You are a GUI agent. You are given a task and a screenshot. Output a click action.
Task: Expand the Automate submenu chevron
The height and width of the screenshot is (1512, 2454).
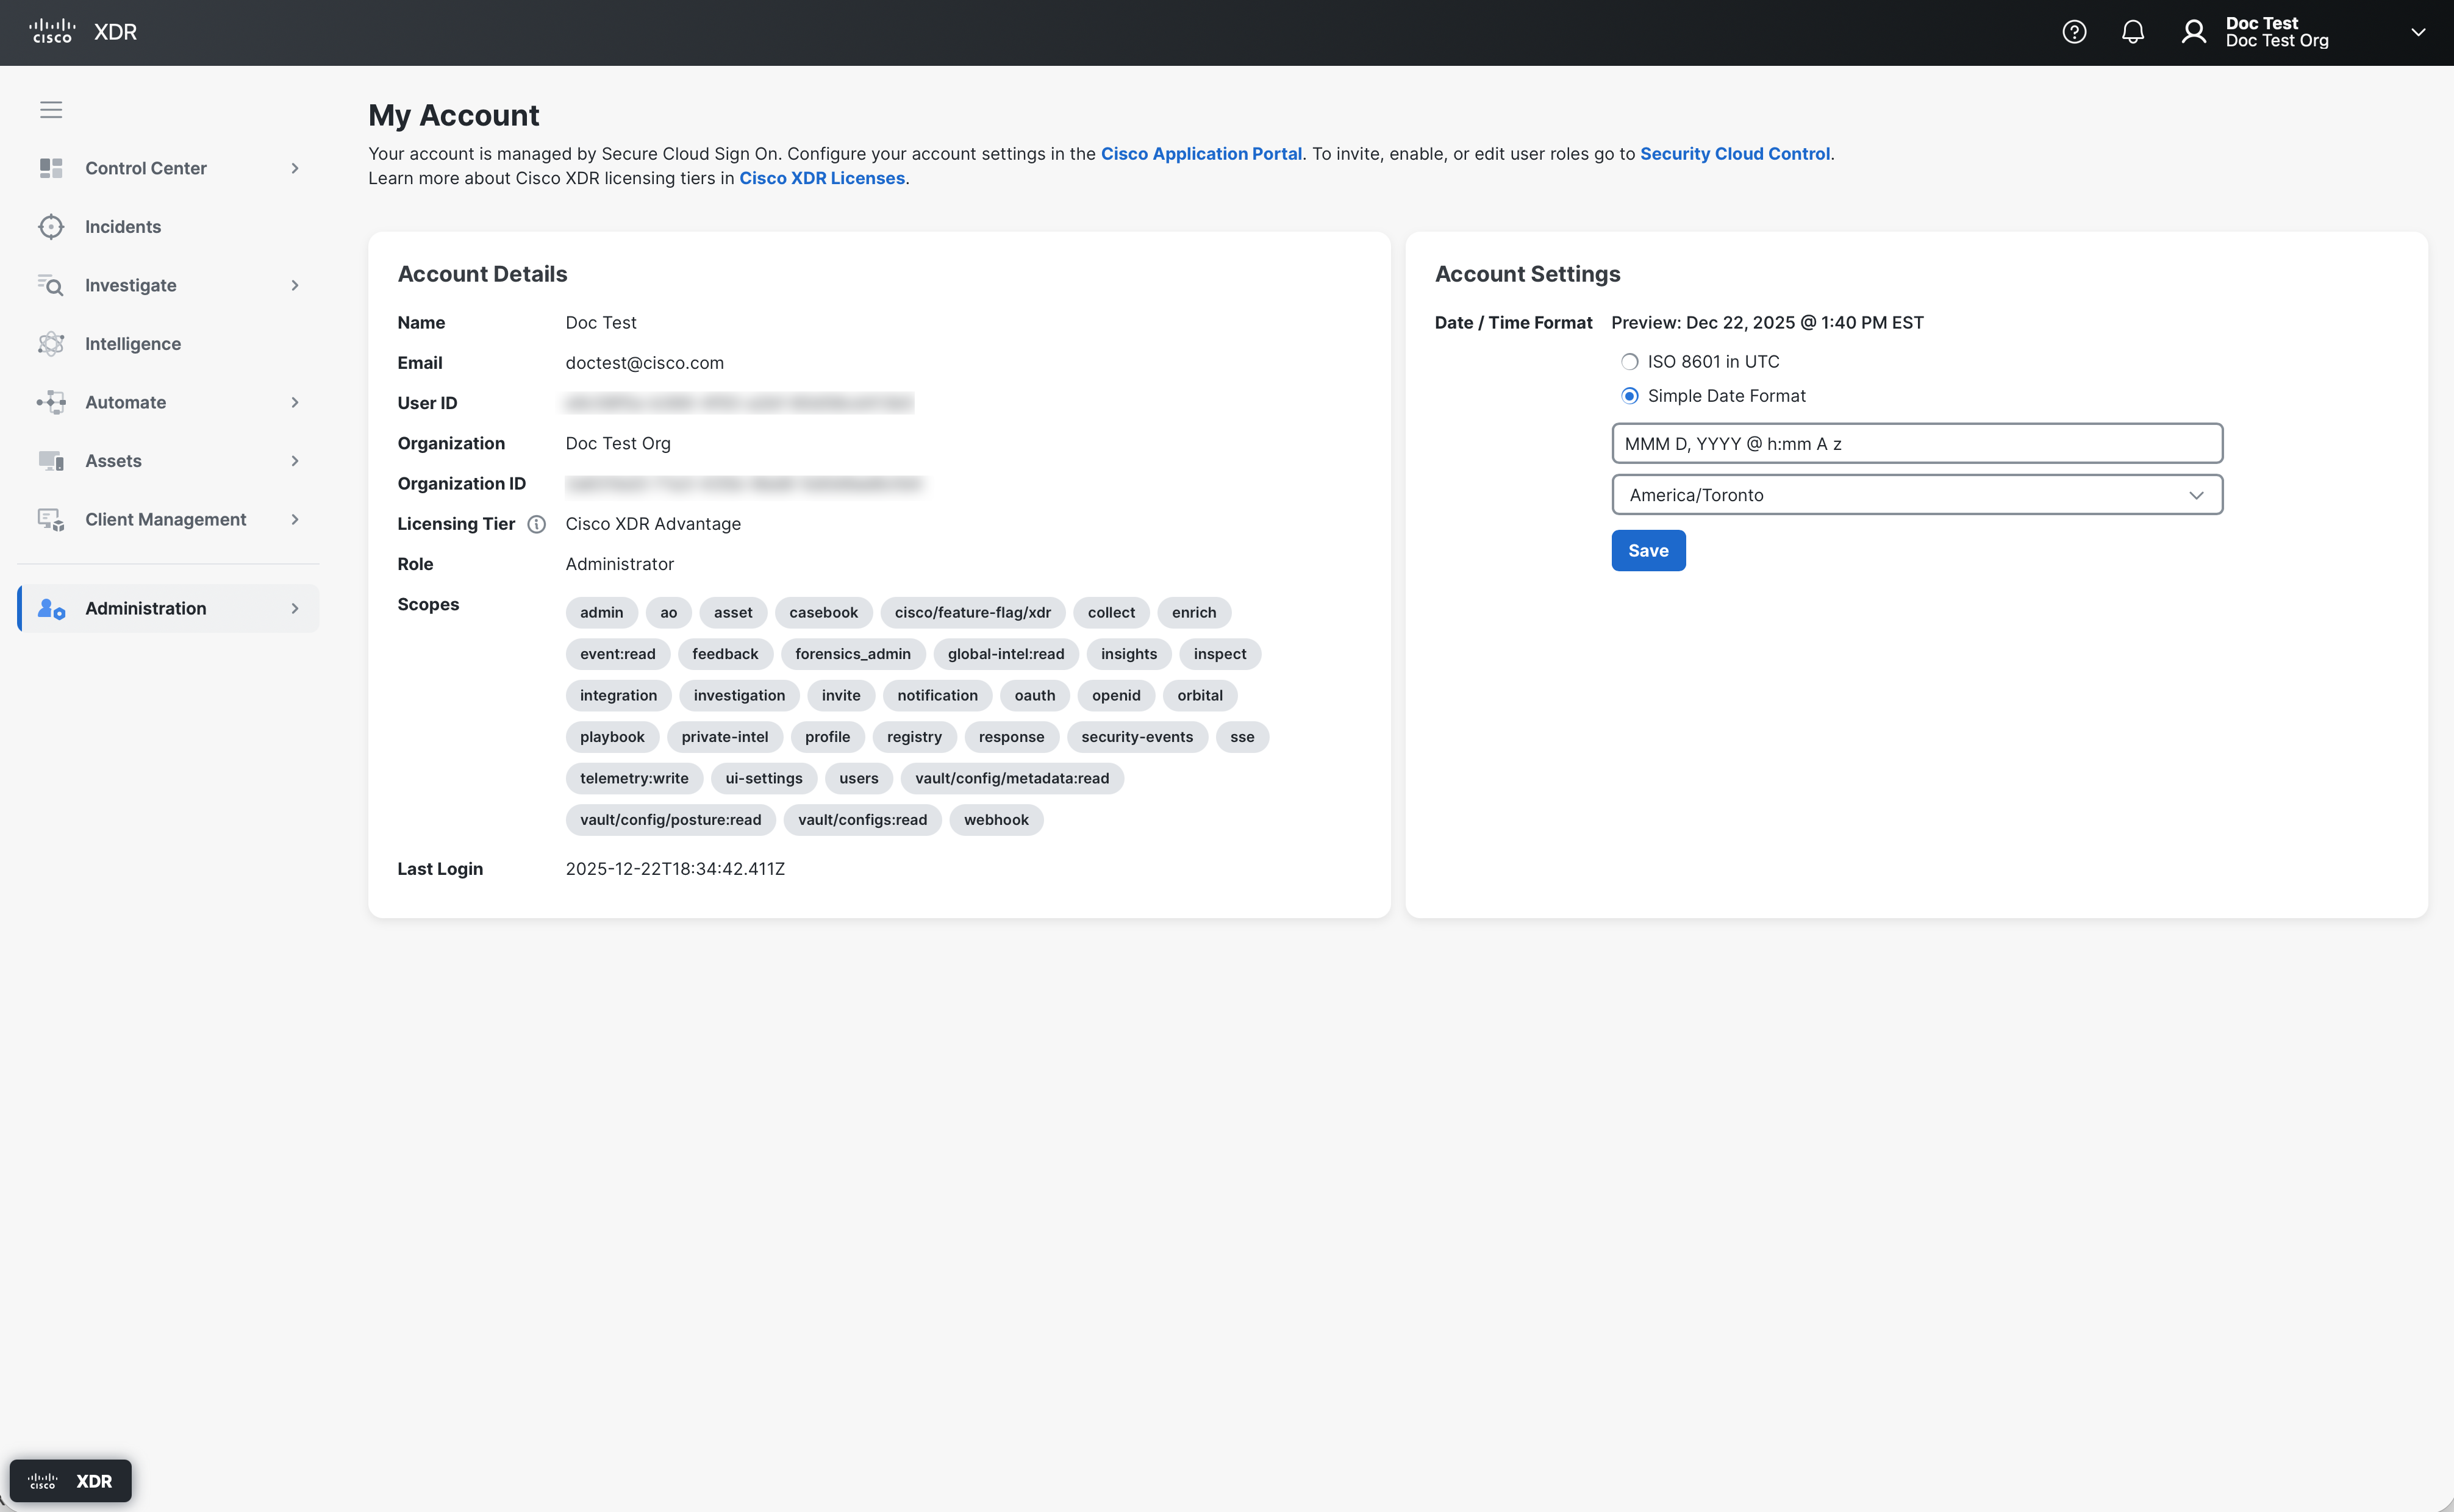(295, 402)
